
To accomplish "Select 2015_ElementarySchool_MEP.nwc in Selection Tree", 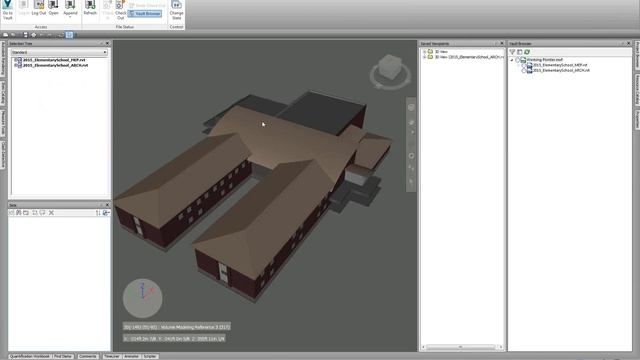I will [54, 60].
